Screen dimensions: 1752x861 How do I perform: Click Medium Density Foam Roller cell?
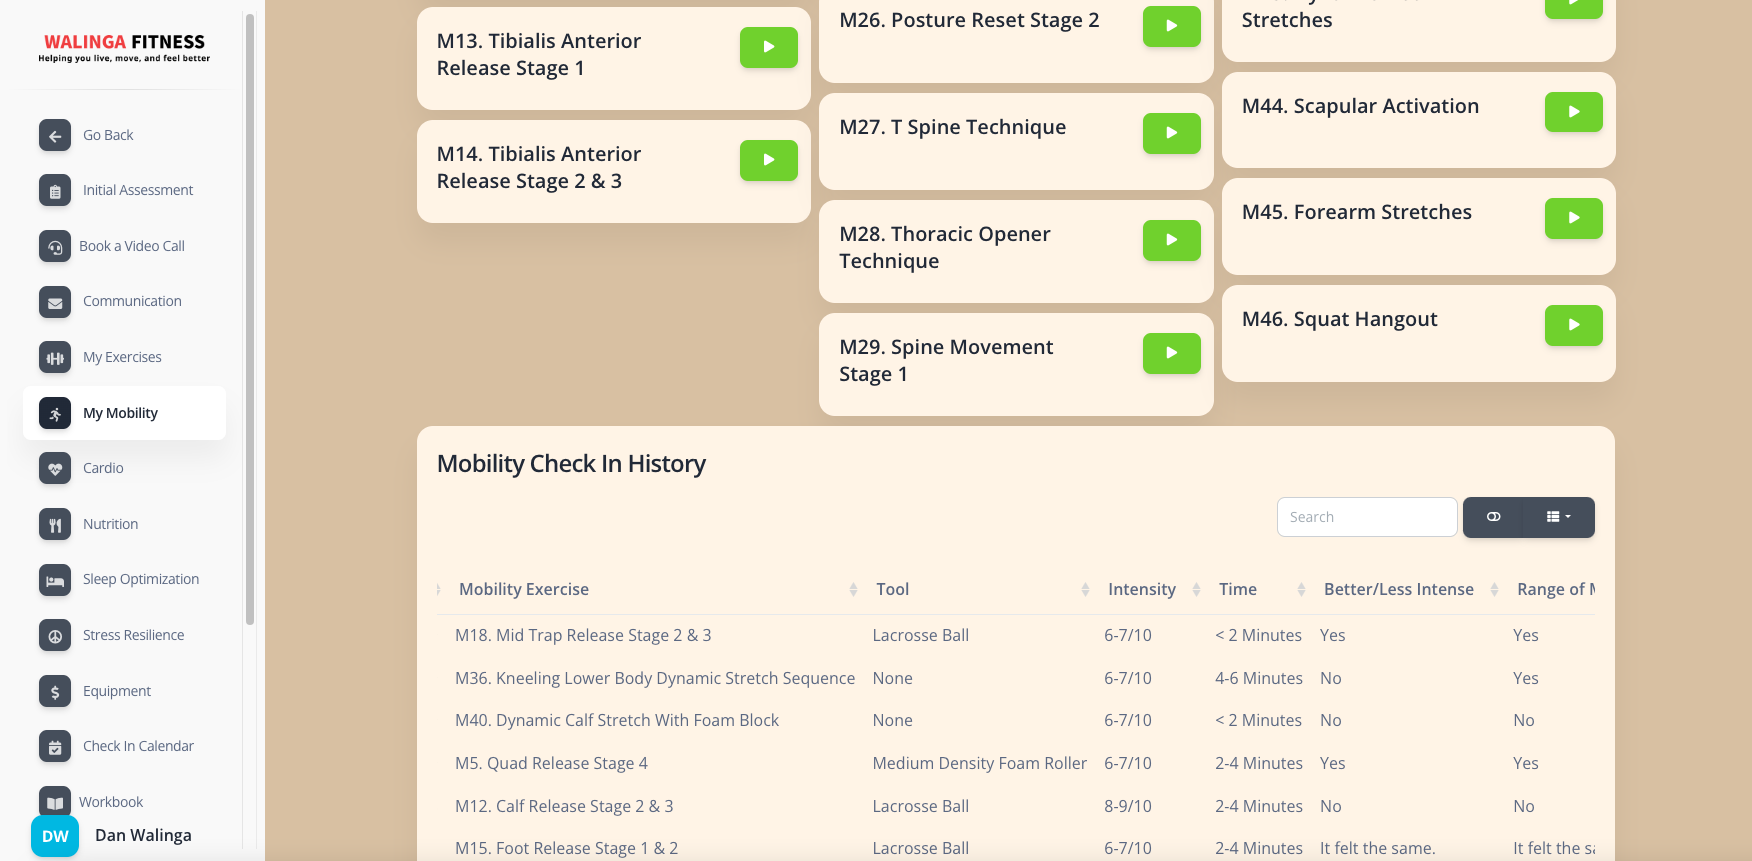pyautogui.click(x=979, y=763)
